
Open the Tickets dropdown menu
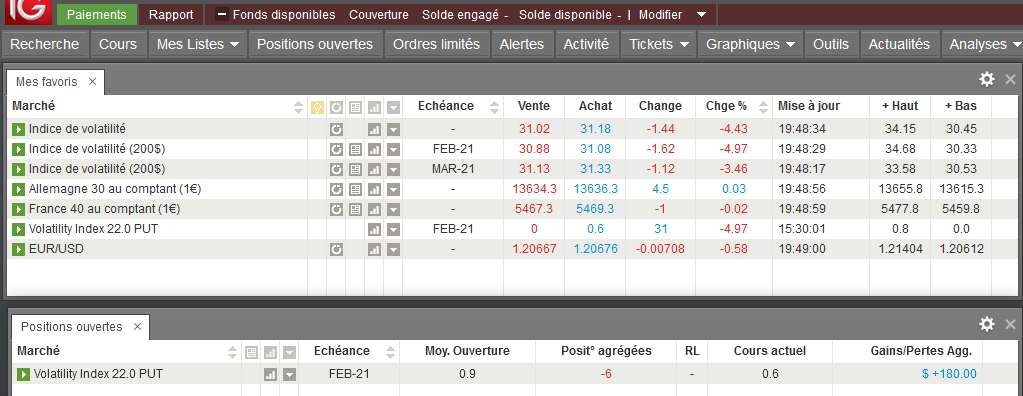click(x=659, y=44)
